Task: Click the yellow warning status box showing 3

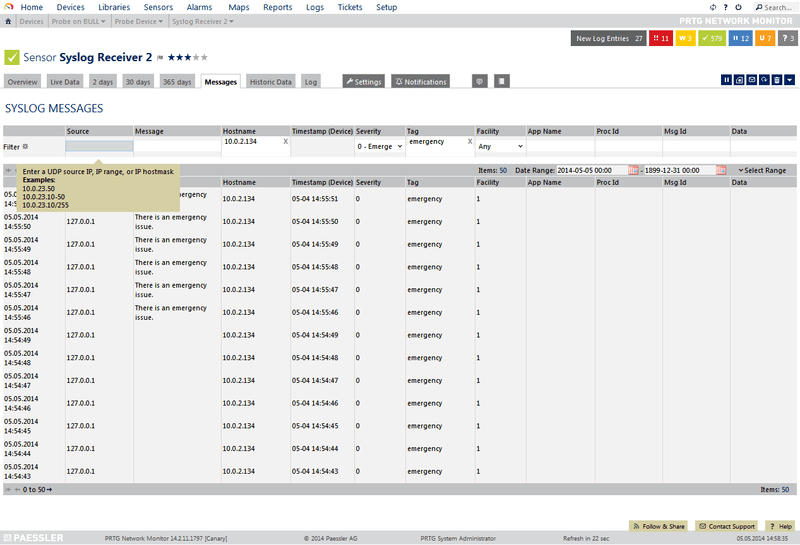Action: tap(685, 38)
